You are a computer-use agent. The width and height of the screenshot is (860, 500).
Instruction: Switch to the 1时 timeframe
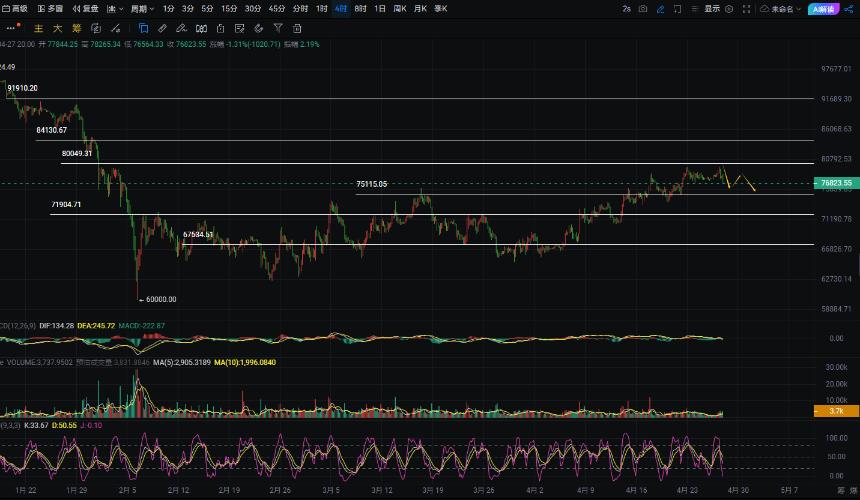322,9
